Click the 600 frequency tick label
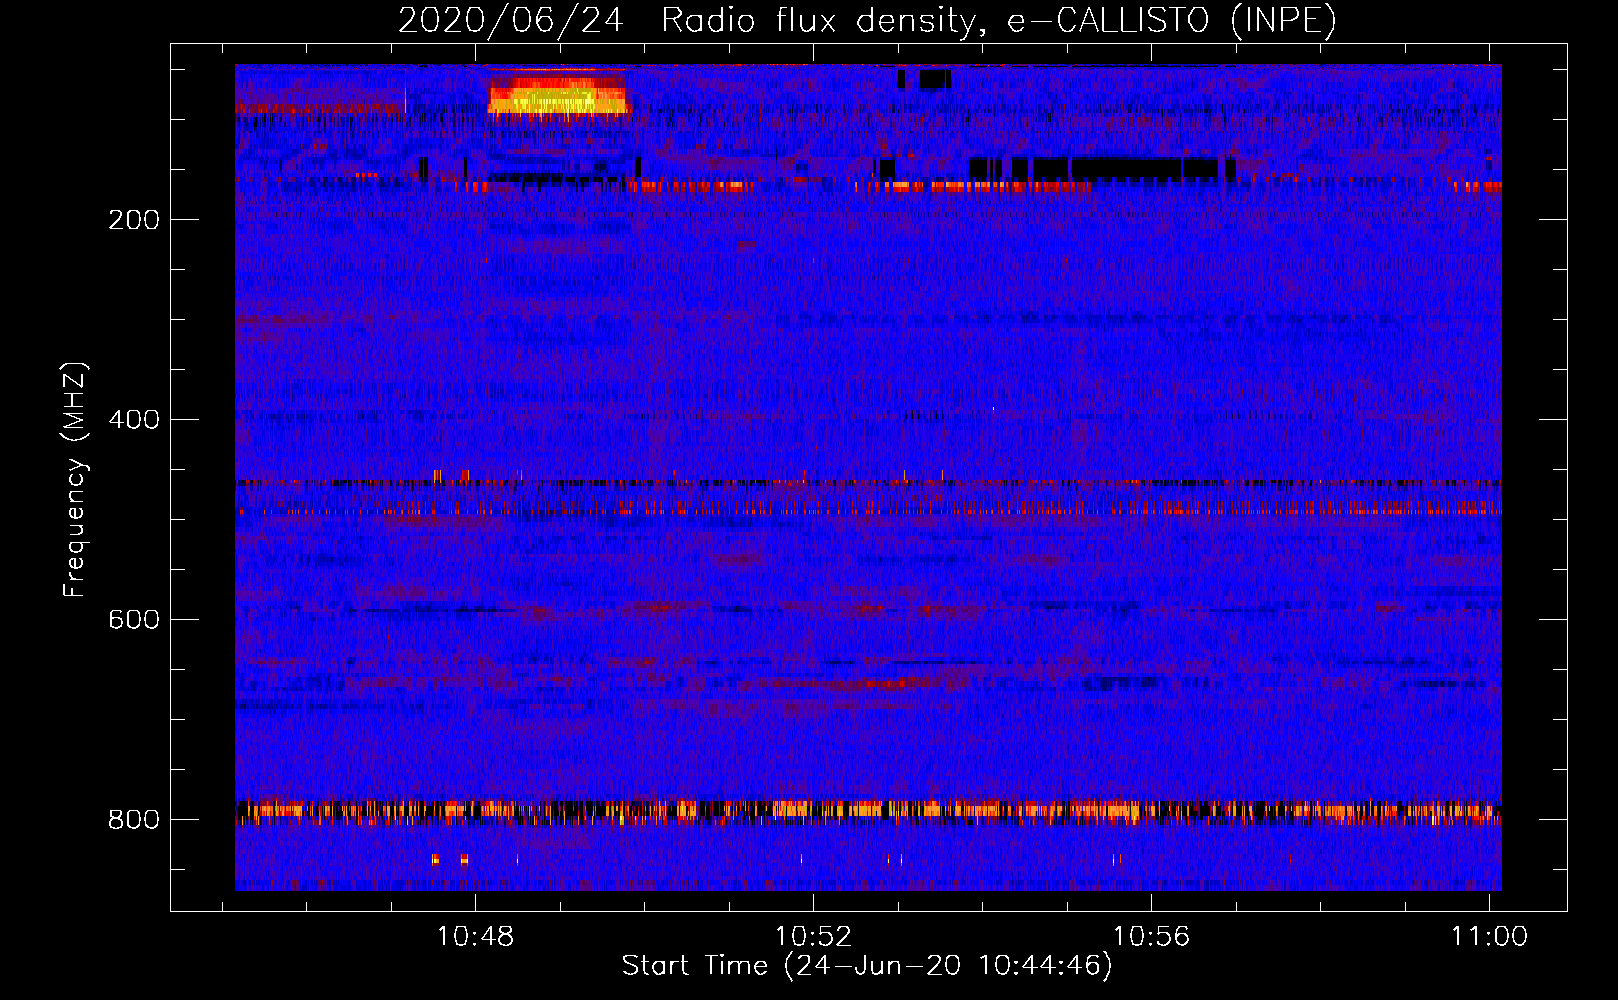 [x=134, y=620]
